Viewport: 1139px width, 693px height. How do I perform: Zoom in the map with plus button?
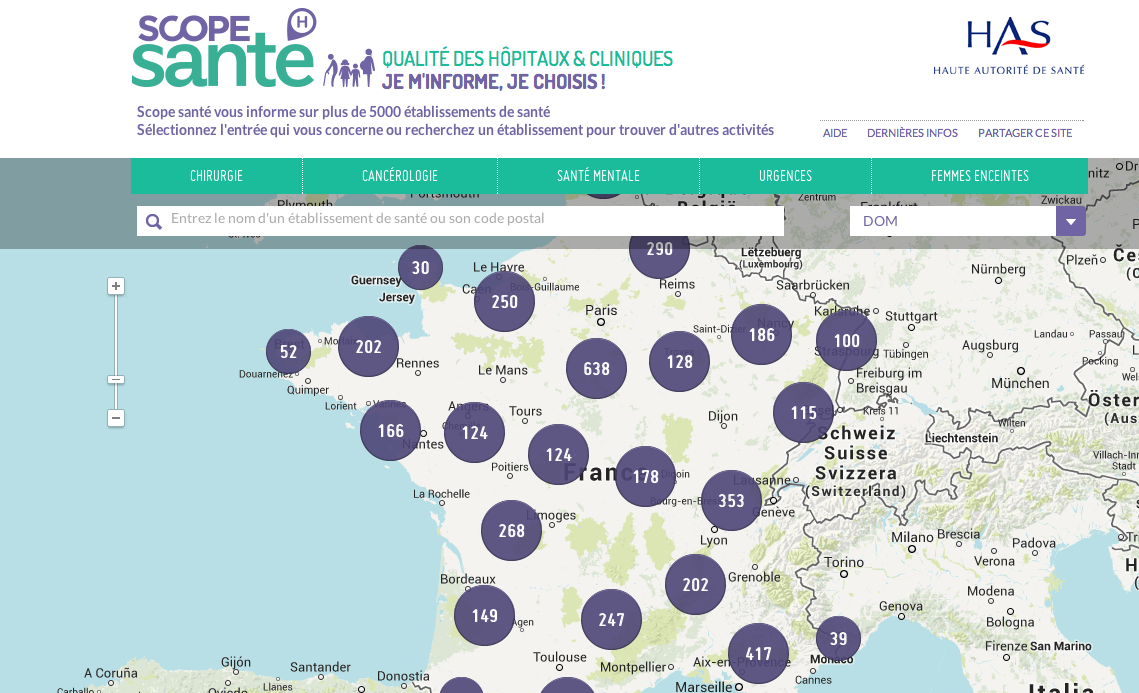tap(116, 286)
